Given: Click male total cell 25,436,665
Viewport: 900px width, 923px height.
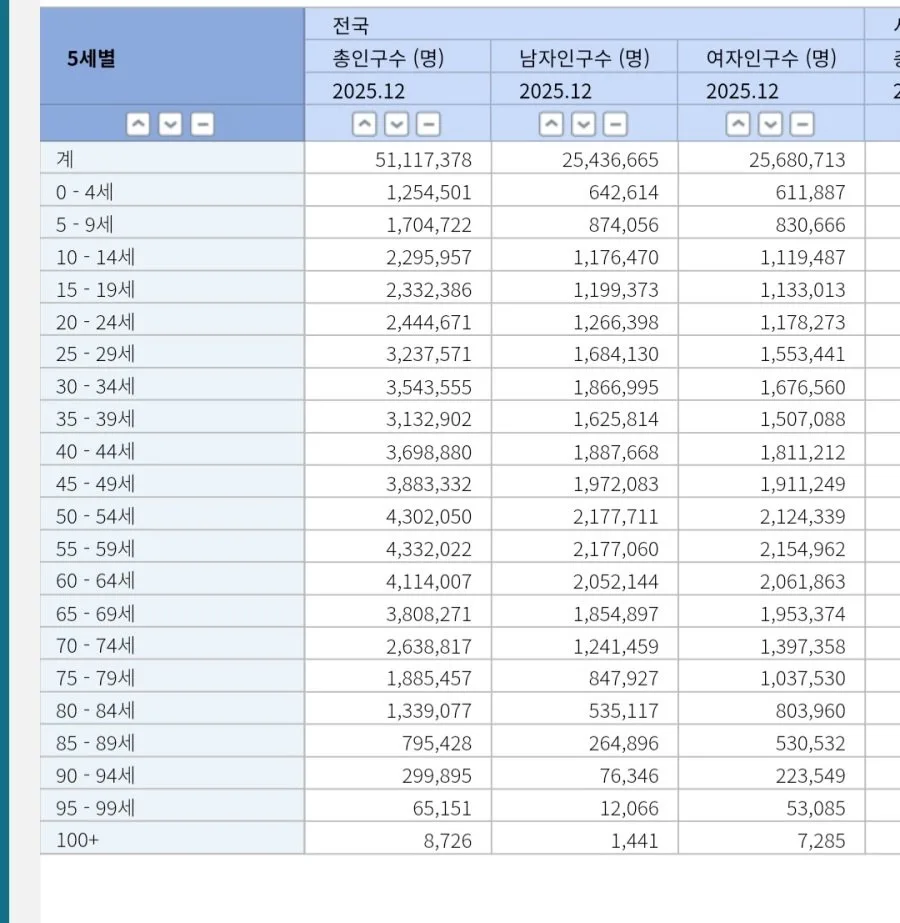Looking at the screenshot, I should [584, 158].
